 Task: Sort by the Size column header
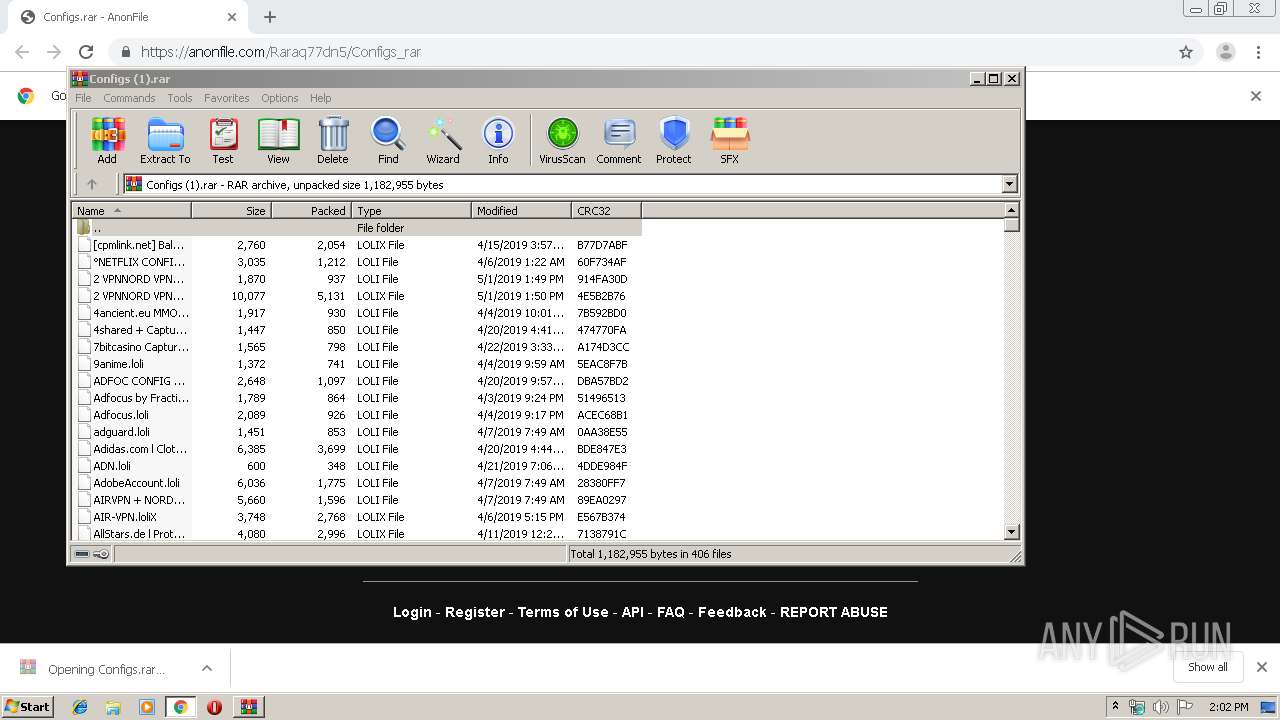(x=231, y=210)
